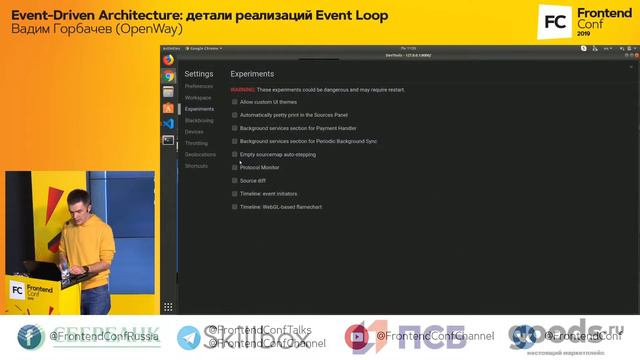Open the Shortcuts settings tab
The image size is (640, 360).
pyautogui.click(x=196, y=166)
